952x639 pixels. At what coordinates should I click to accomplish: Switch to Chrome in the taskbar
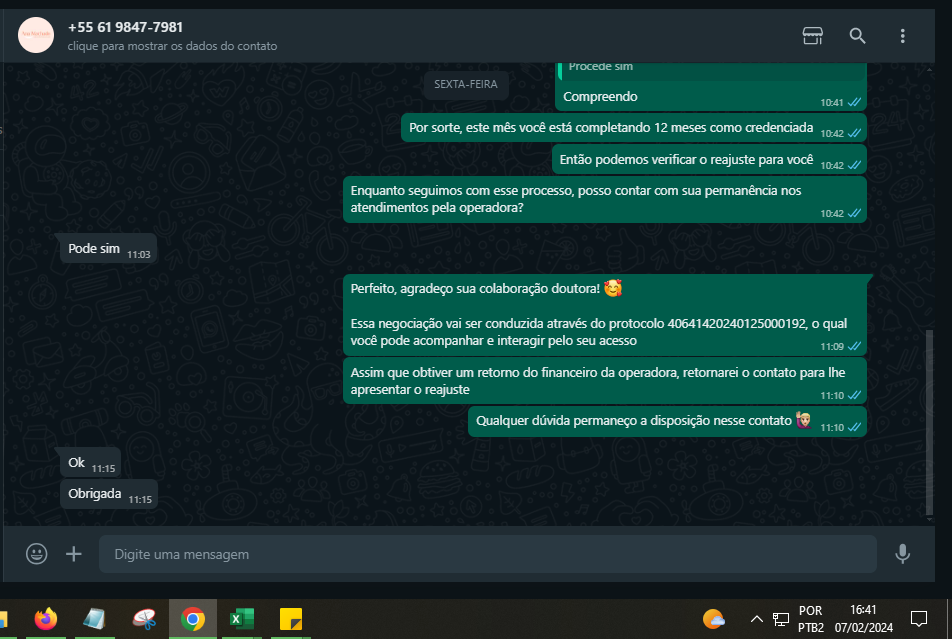192,619
